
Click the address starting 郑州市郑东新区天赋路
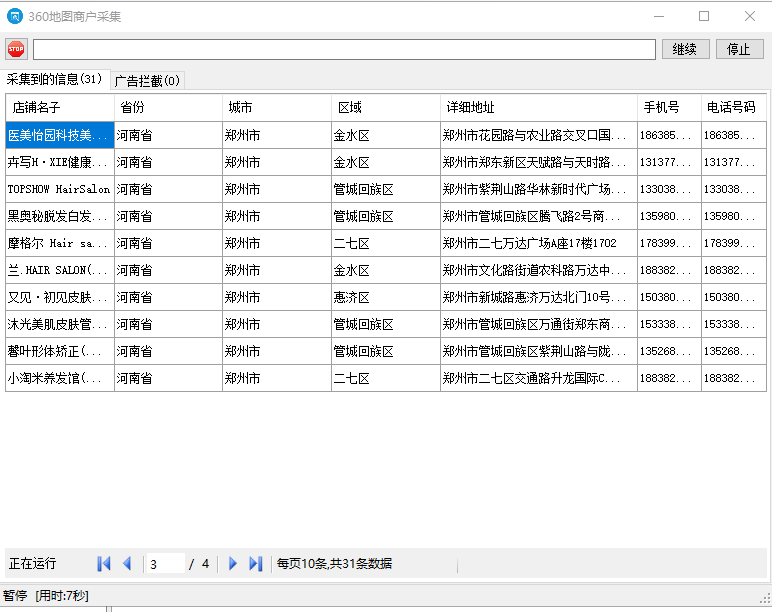coord(539,162)
